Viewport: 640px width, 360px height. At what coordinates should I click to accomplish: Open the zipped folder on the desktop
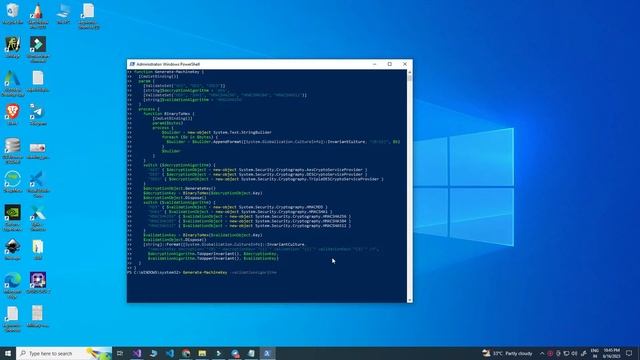click(38, 249)
